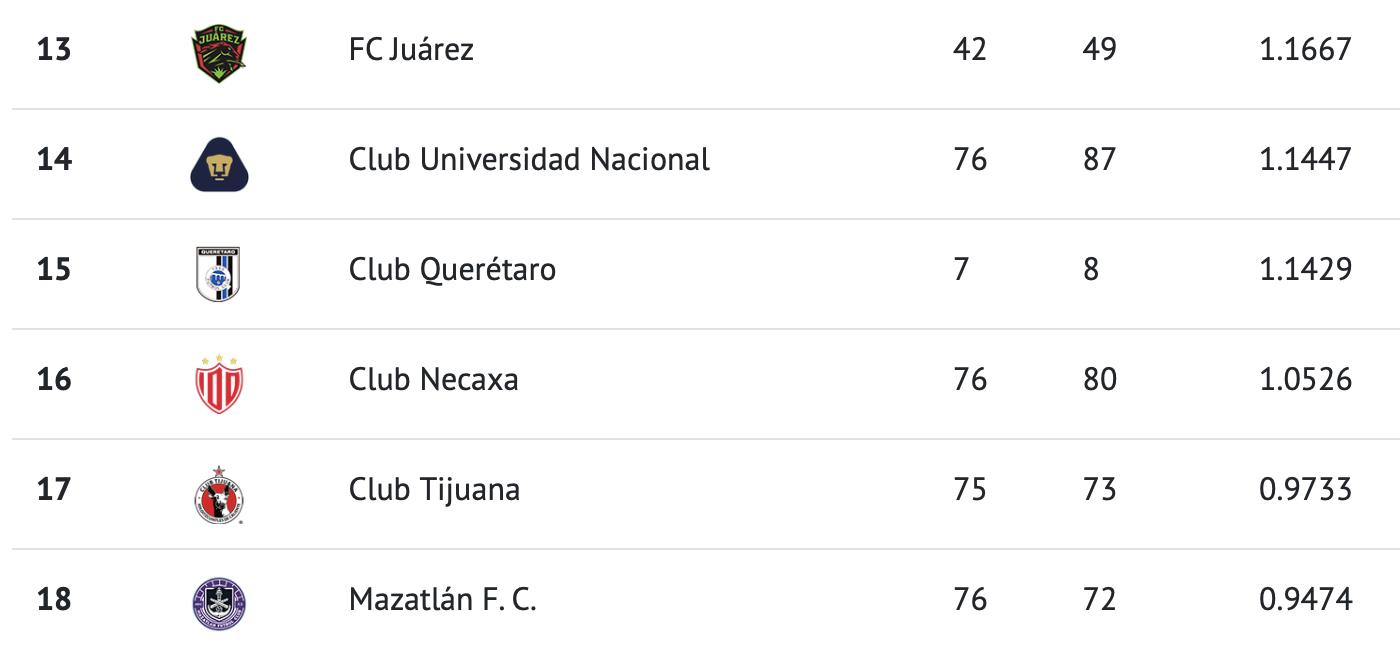Click the 1.1447 quotient for Universidad Nacional
Screen dimensions: 1400x660
[1305, 159]
